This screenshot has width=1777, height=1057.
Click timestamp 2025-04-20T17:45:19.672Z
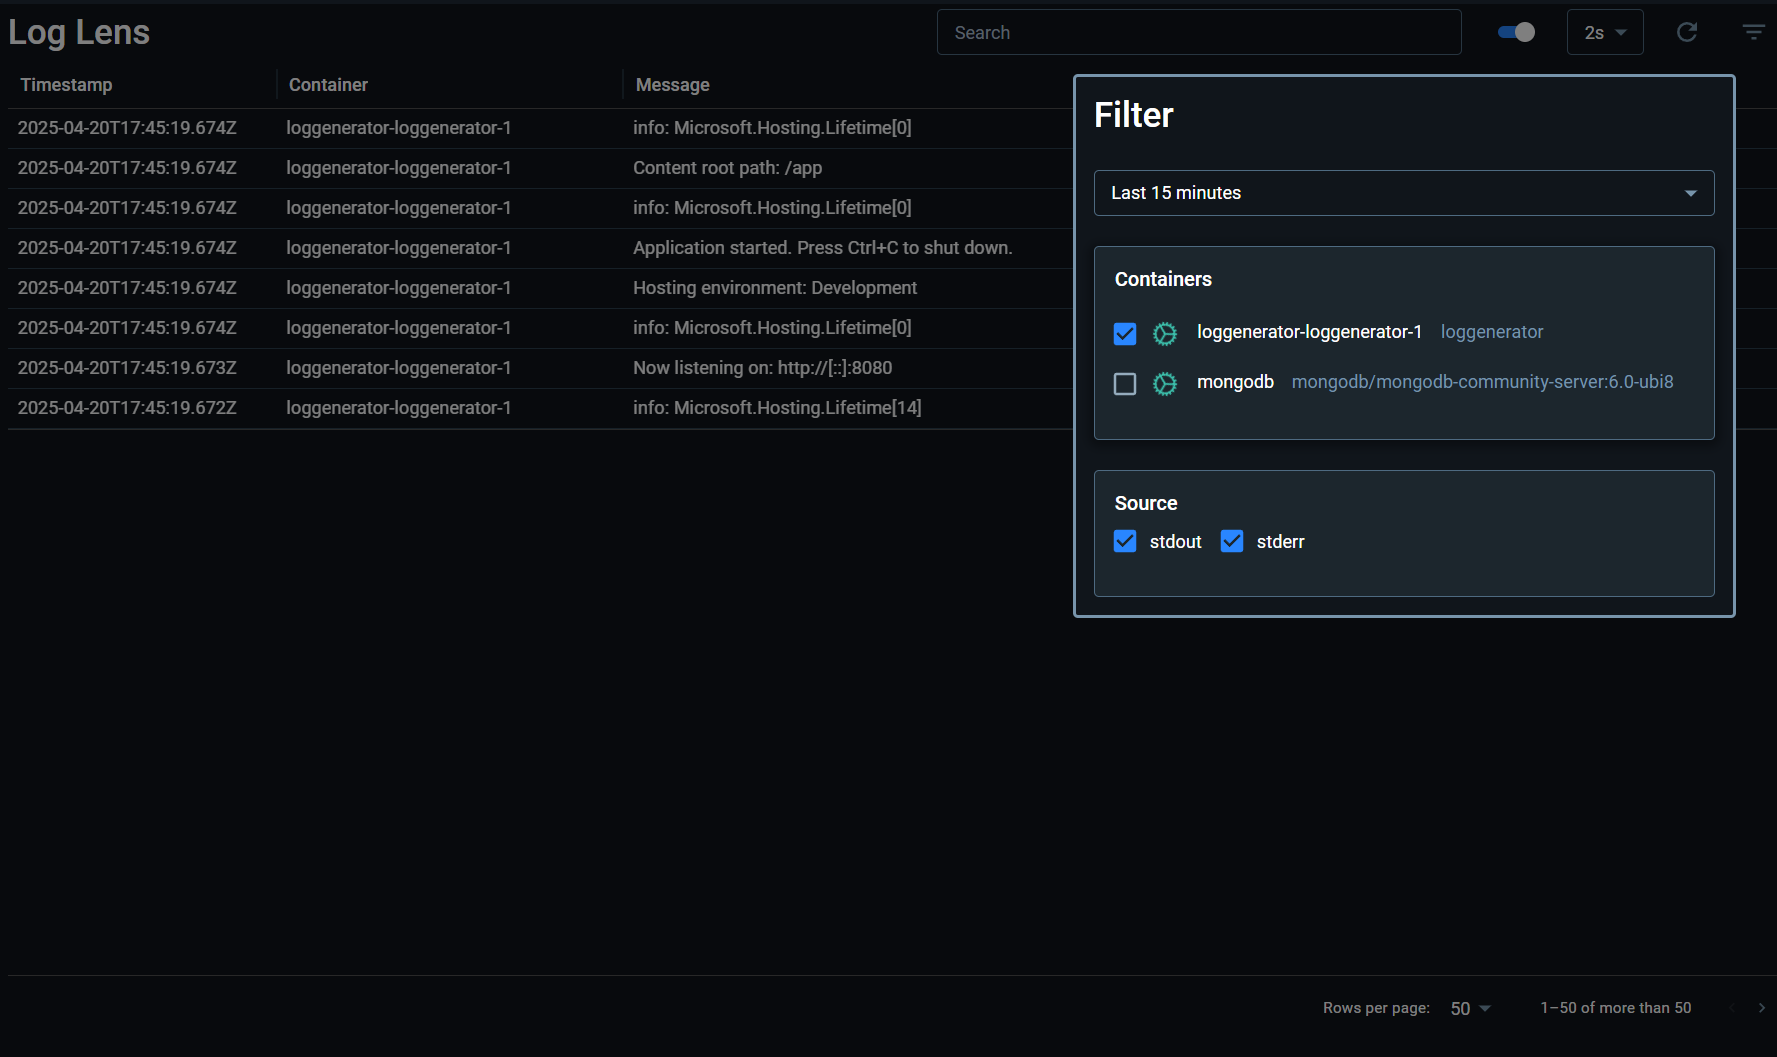pyautogui.click(x=127, y=408)
